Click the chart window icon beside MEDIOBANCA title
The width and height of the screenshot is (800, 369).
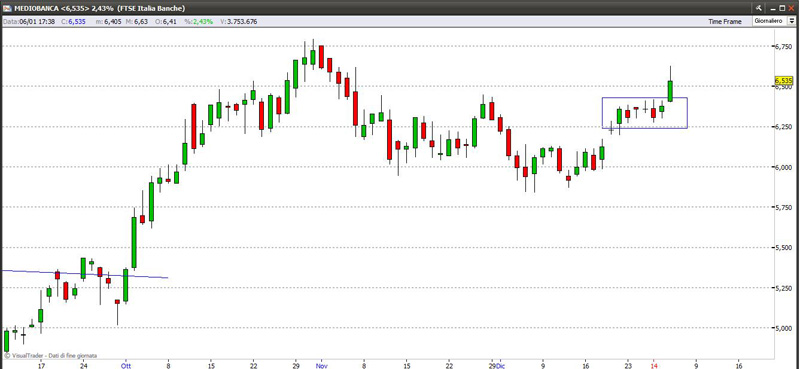click(7, 8)
